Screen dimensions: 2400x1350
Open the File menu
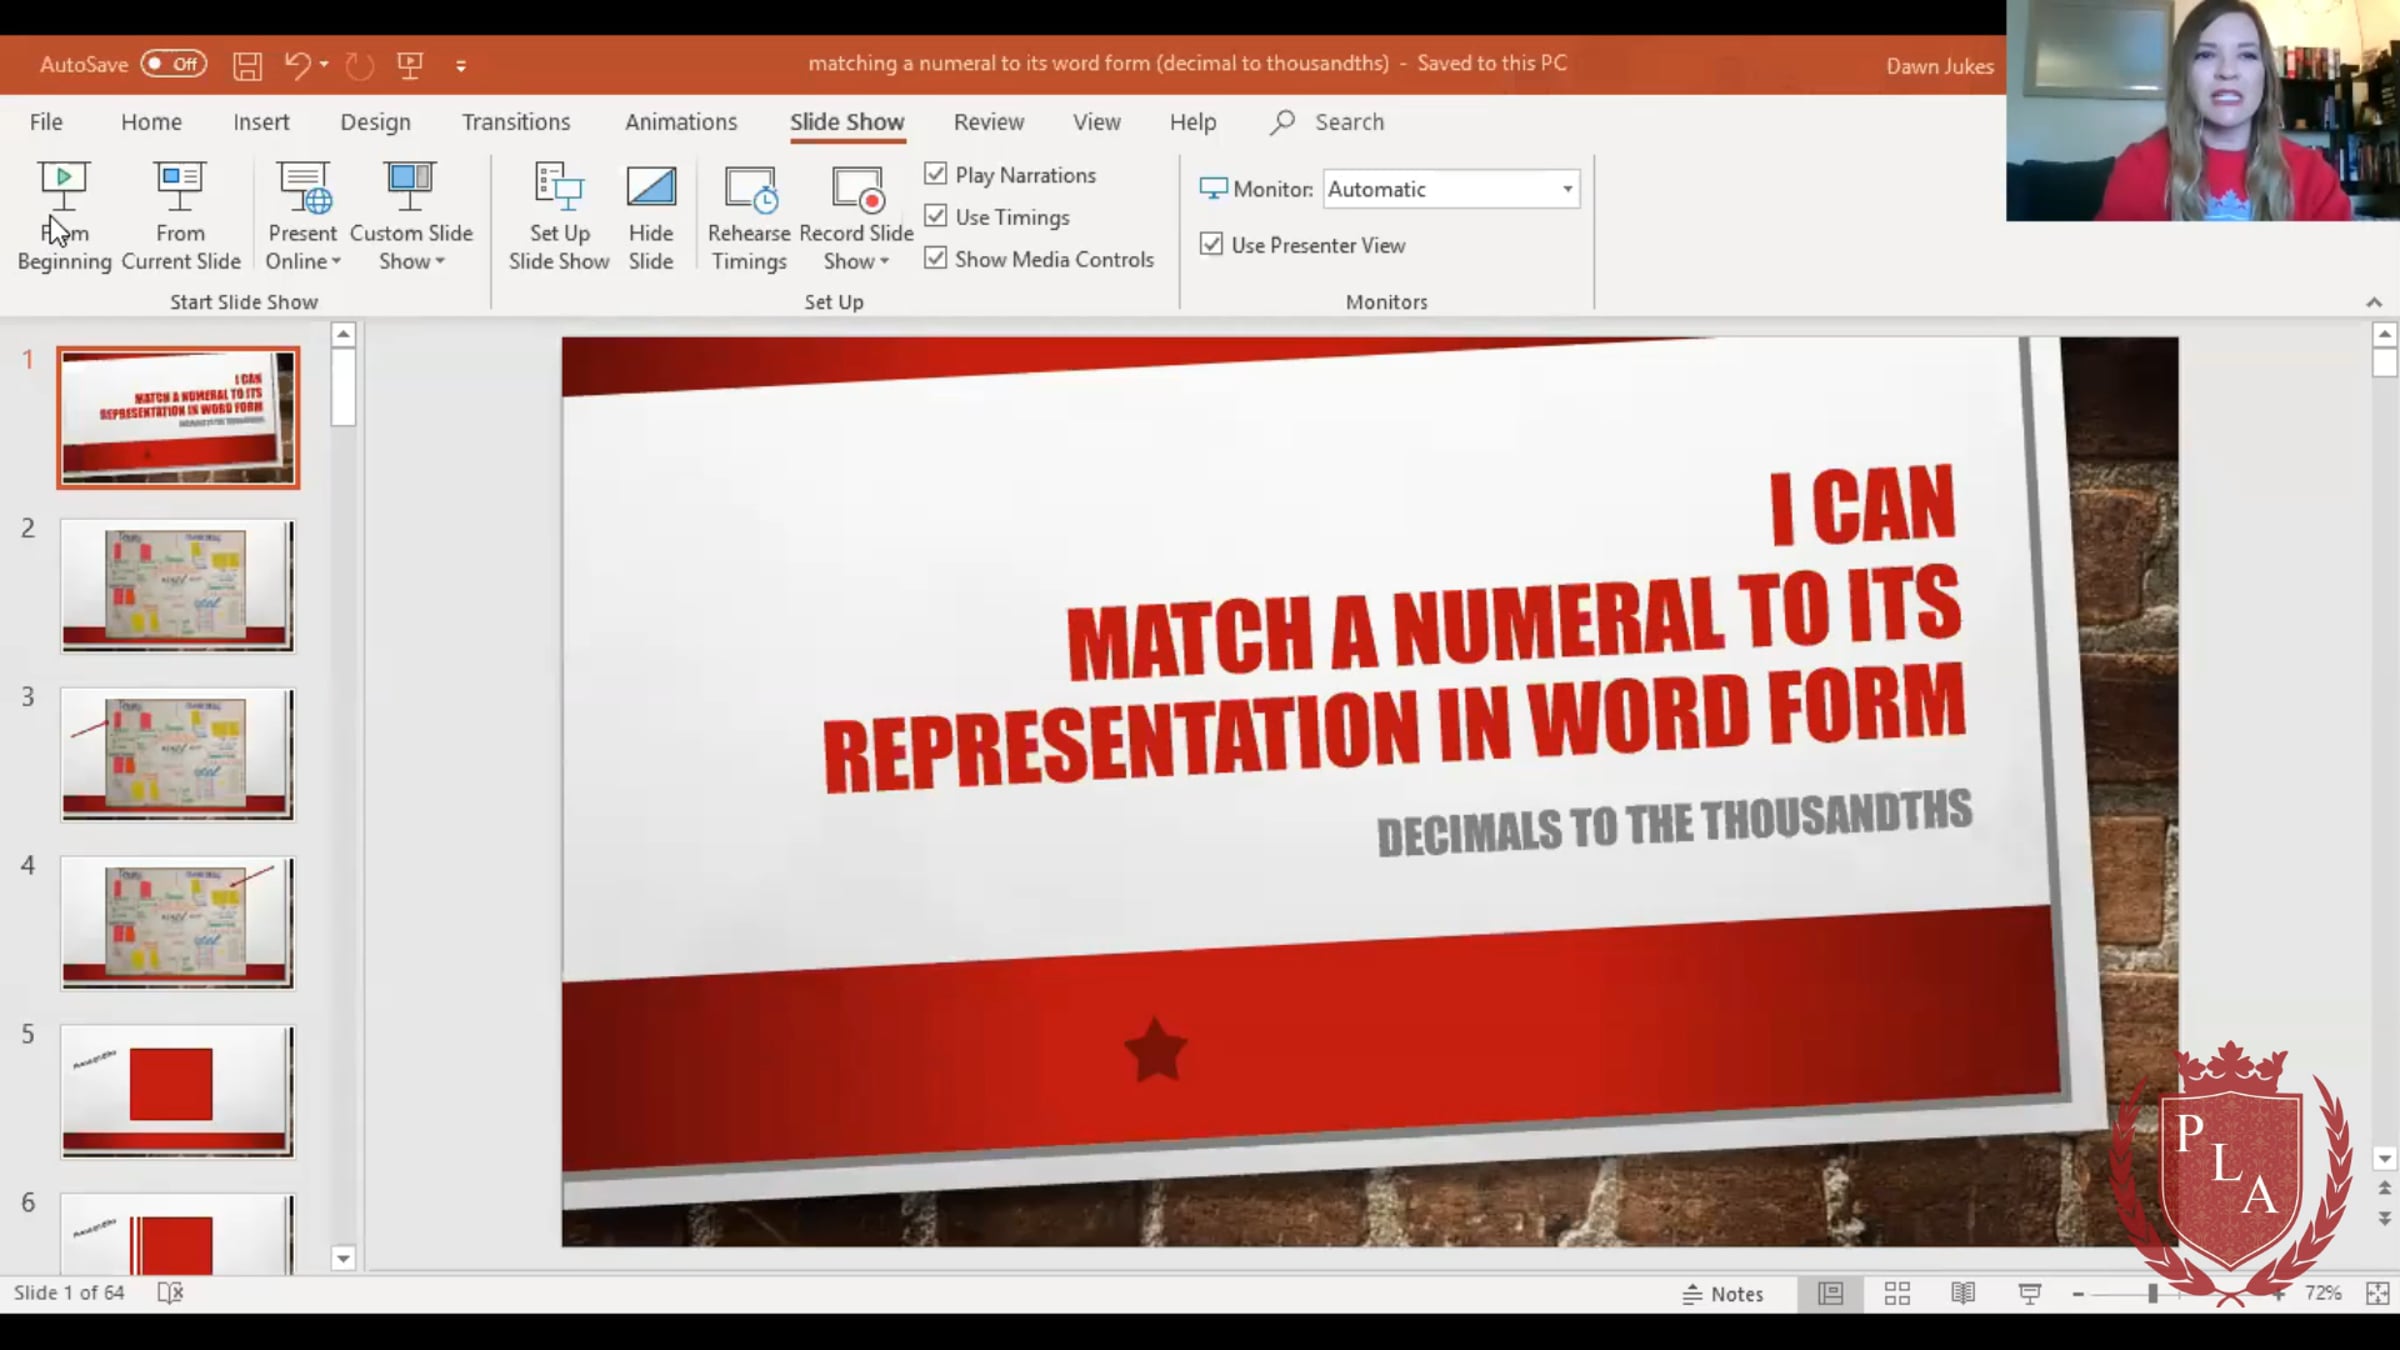pyautogui.click(x=46, y=122)
